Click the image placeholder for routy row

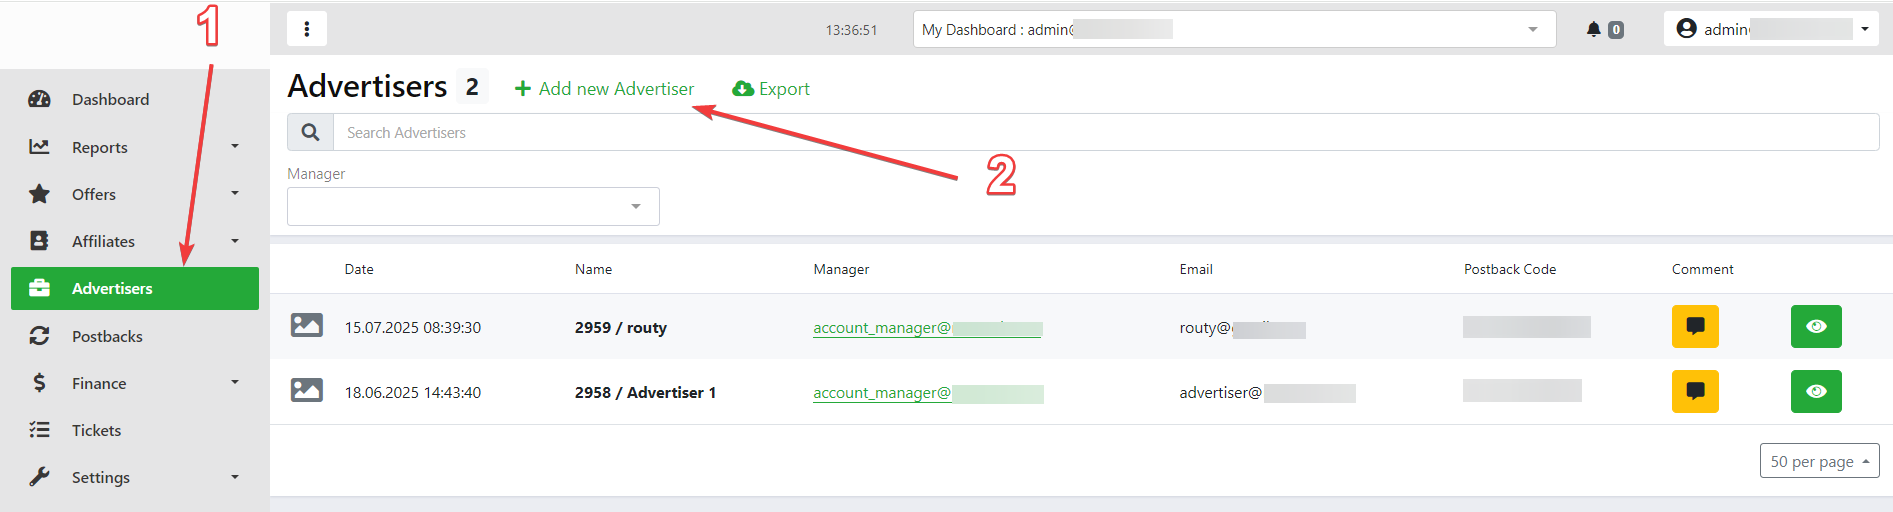tap(306, 325)
